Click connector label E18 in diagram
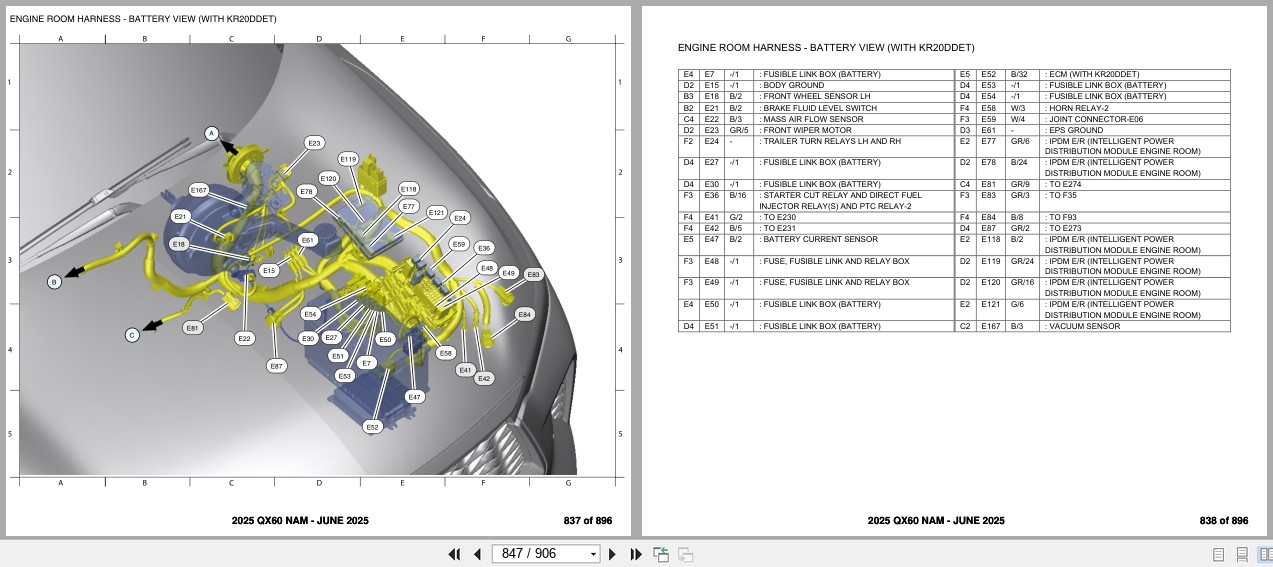This screenshot has height=567, width=1273. click(x=179, y=244)
